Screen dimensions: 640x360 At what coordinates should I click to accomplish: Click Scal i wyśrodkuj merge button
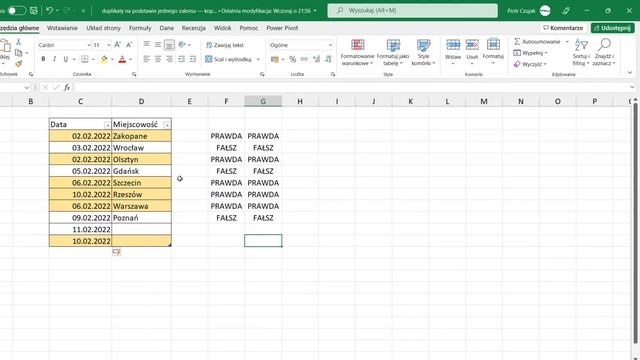pos(229,59)
